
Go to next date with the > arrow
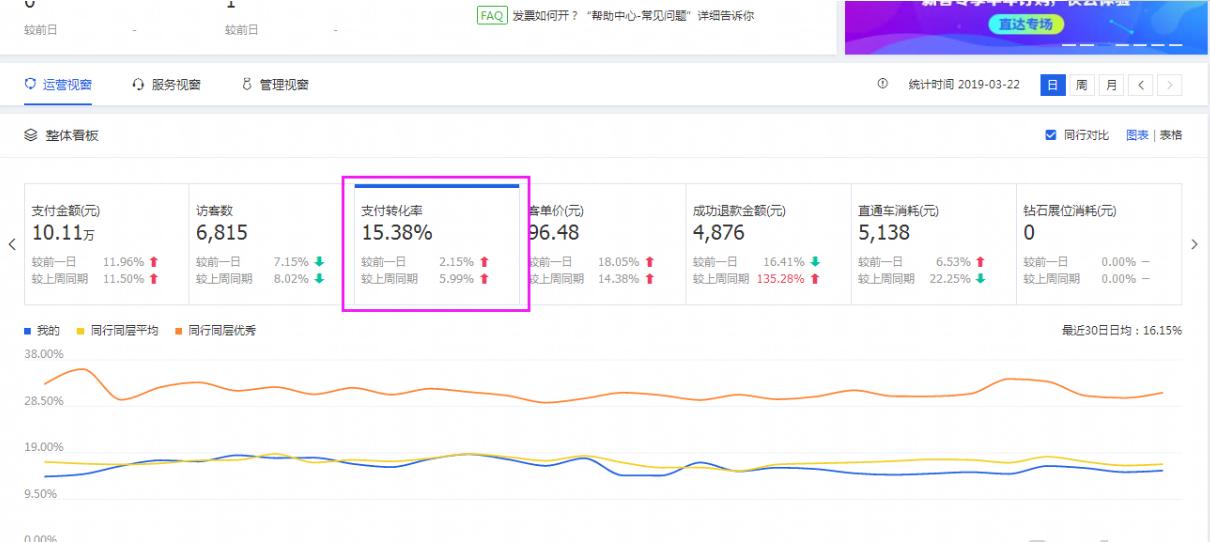1171,85
